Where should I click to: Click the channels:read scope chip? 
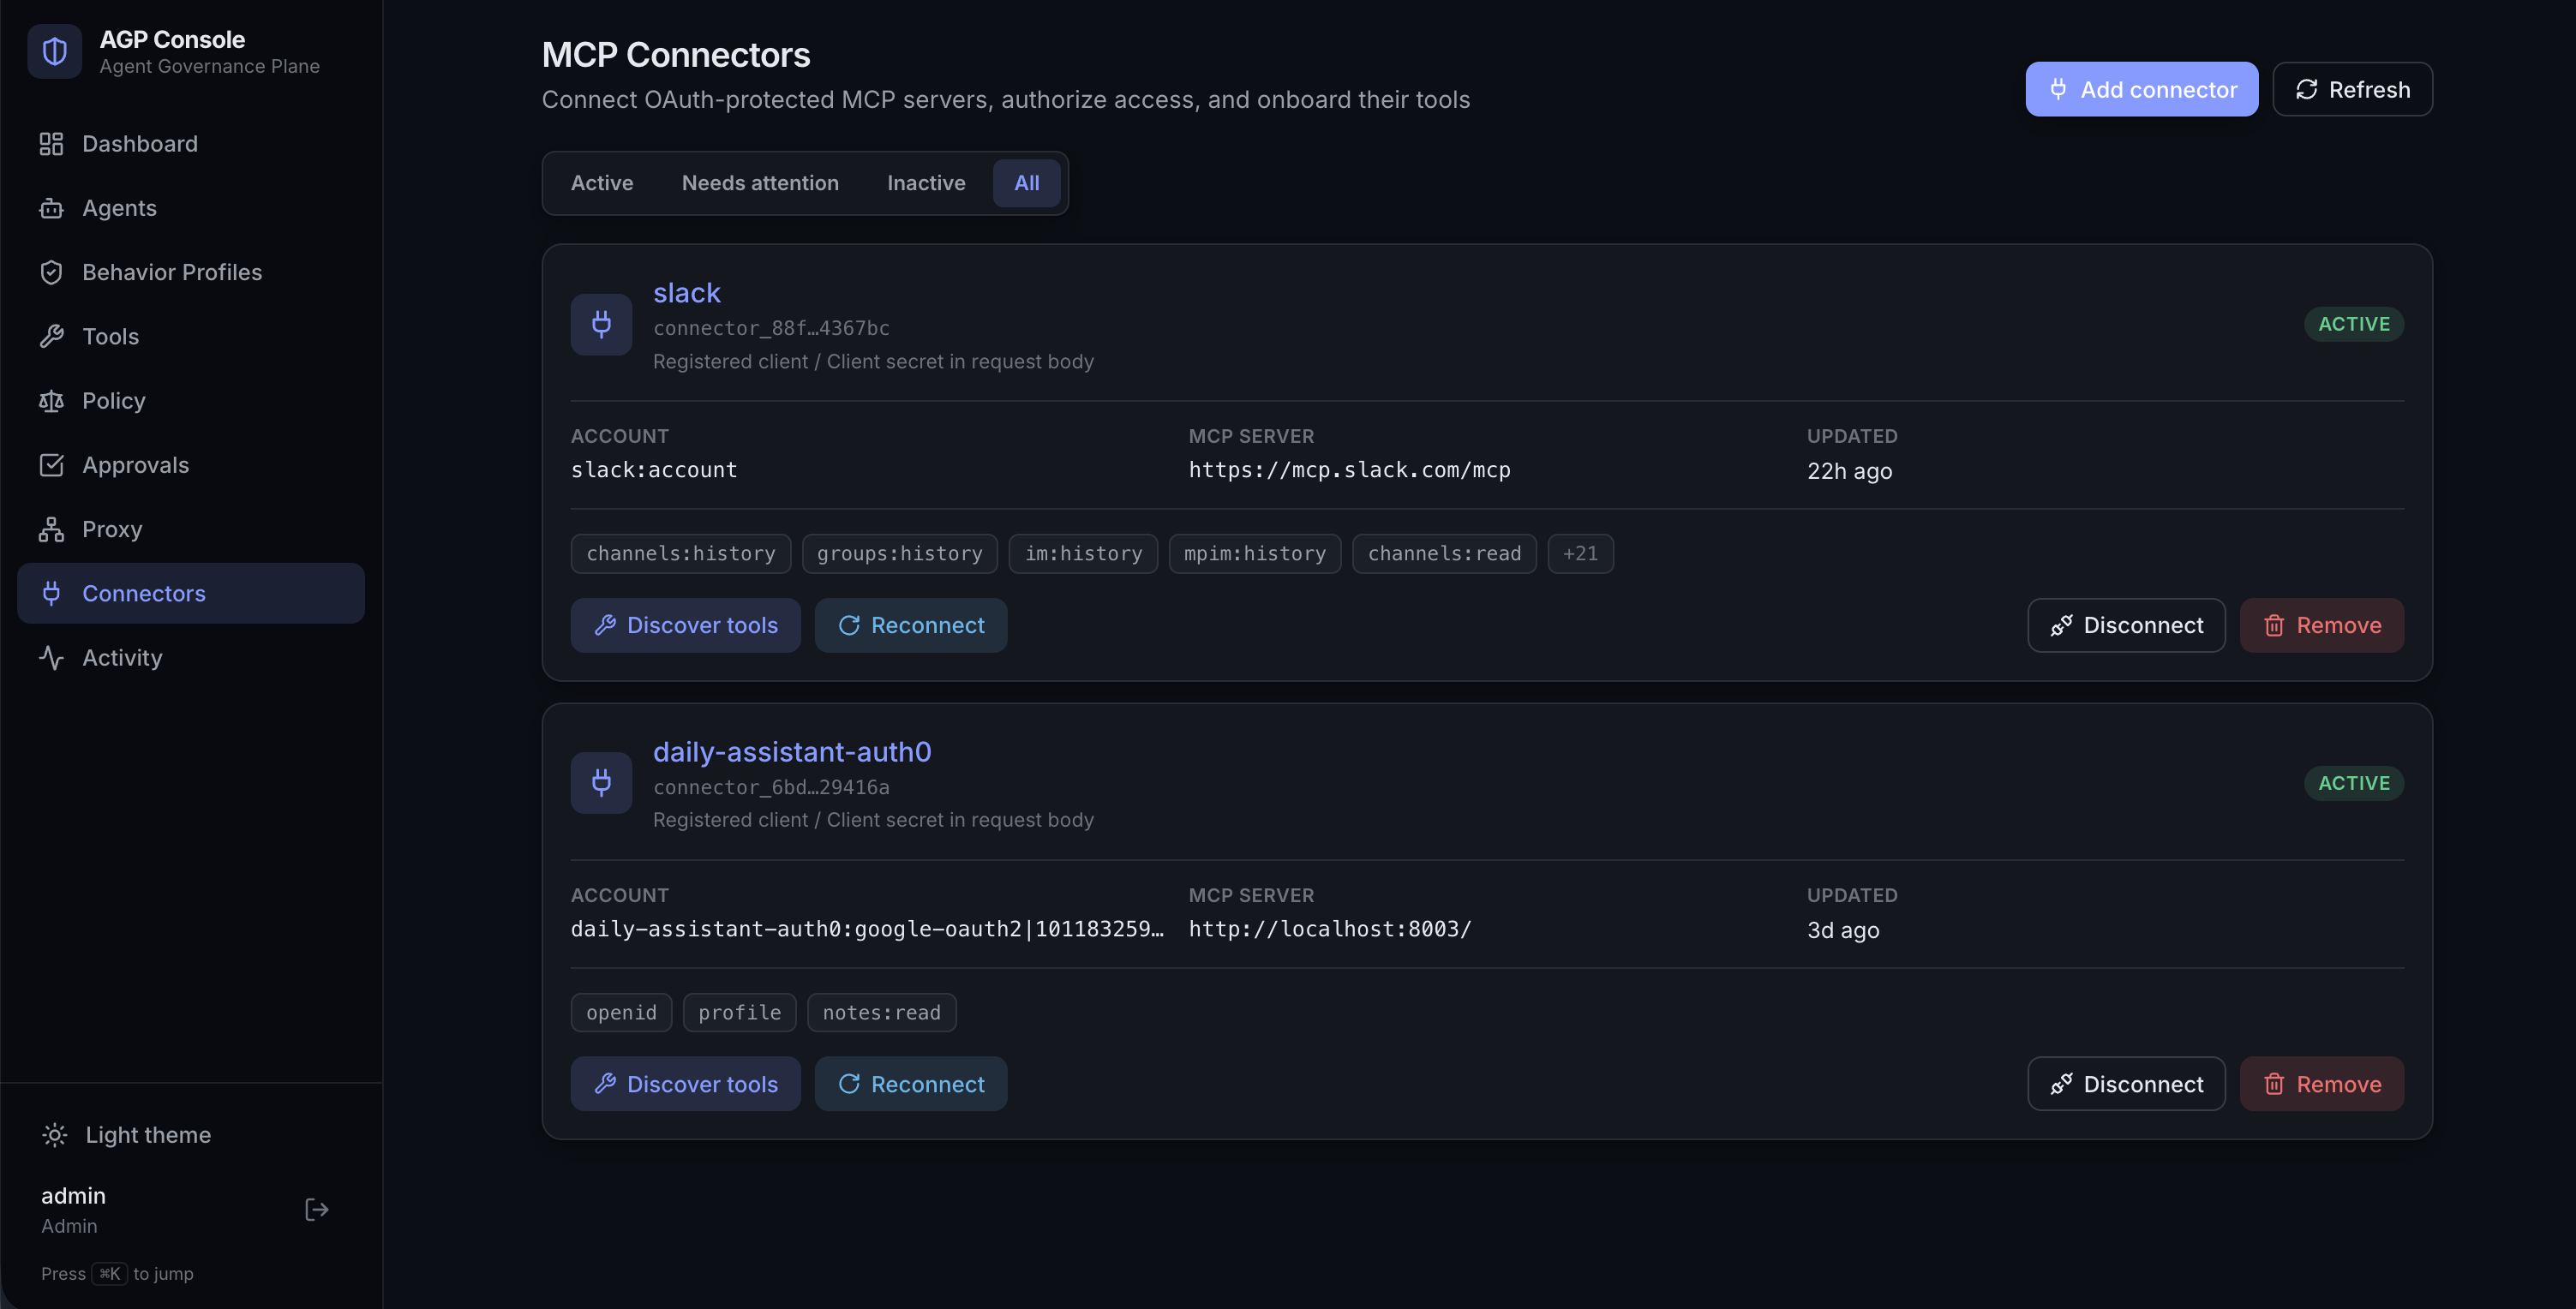pos(1444,554)
